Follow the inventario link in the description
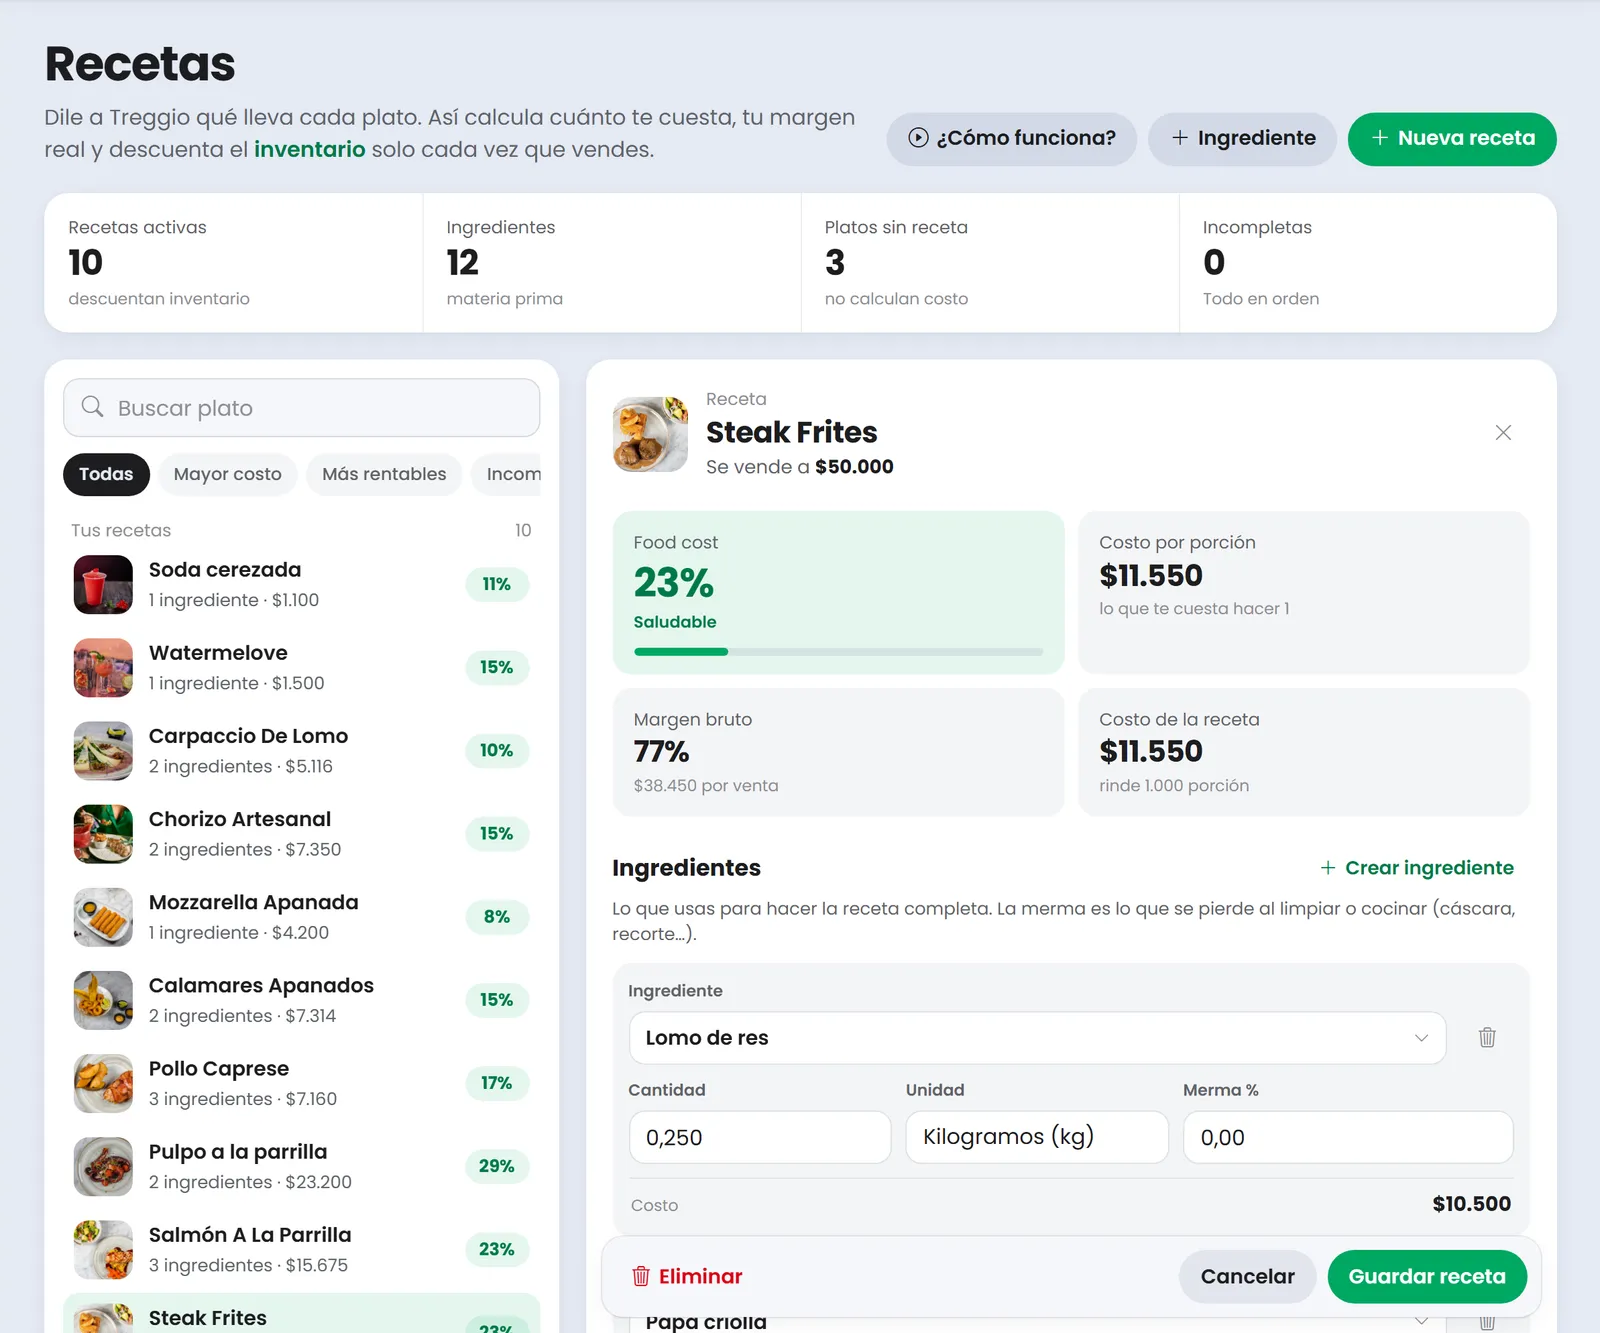 (309, 149)
